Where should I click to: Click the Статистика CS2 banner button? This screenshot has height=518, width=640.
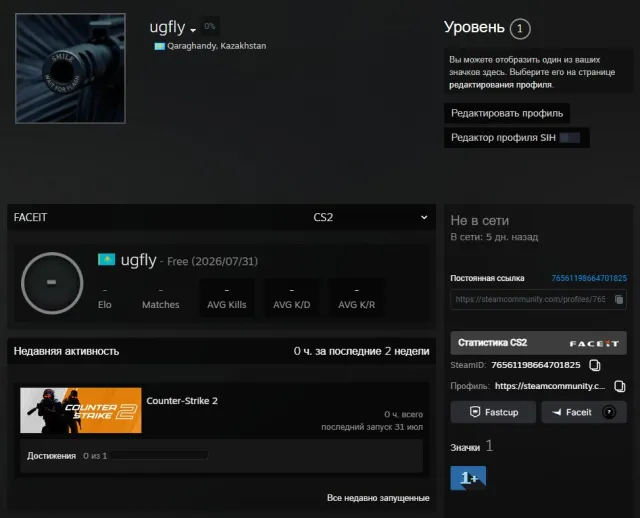[538, 343]
